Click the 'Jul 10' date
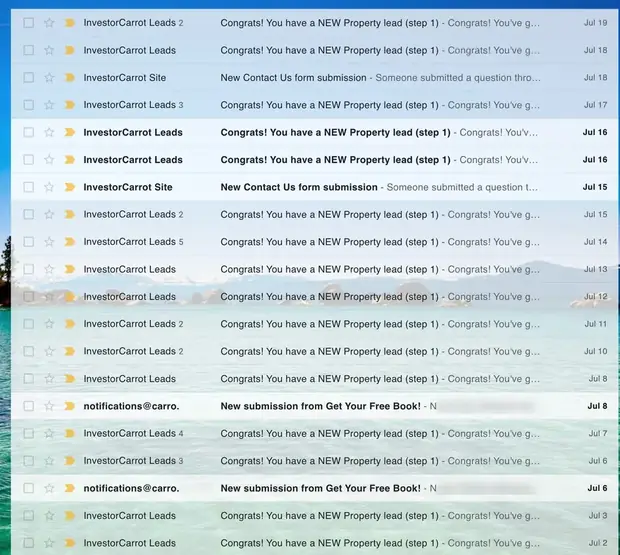The width and height of the screenshot is (620, 555). point(595,351)
